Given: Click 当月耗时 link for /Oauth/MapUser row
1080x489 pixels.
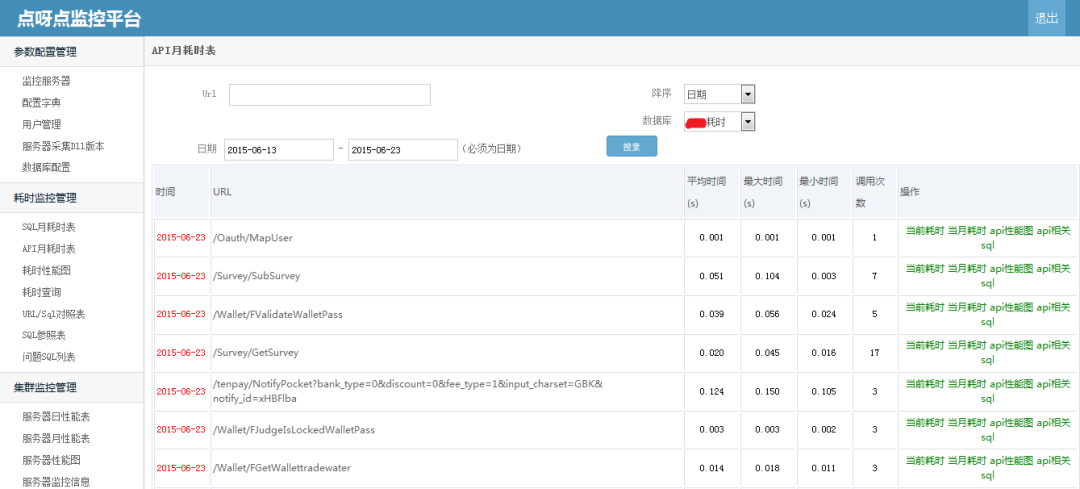Looking at the screenshot, I should [968, 230].
